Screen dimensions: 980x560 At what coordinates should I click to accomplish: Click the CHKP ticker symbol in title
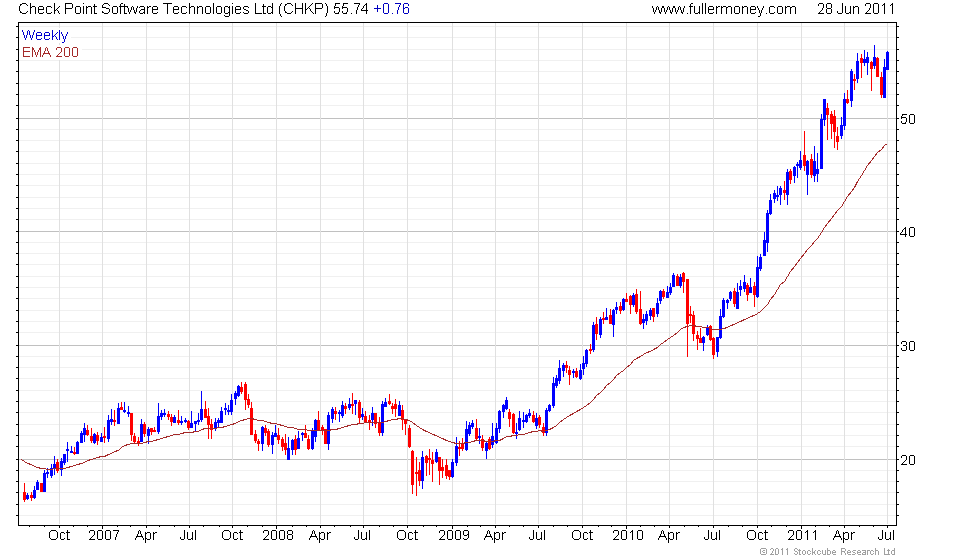pyautogui.click(x=302, y=9)
